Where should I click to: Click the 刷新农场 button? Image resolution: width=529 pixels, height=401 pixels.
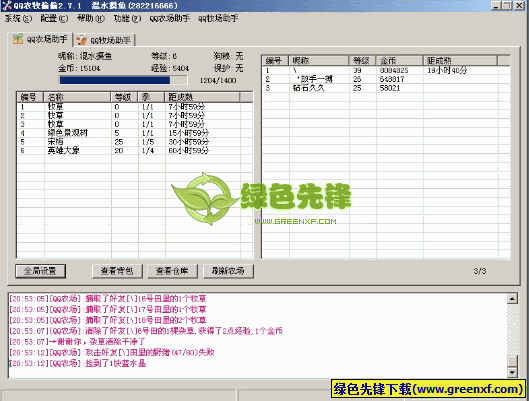[x=228, y=271]
